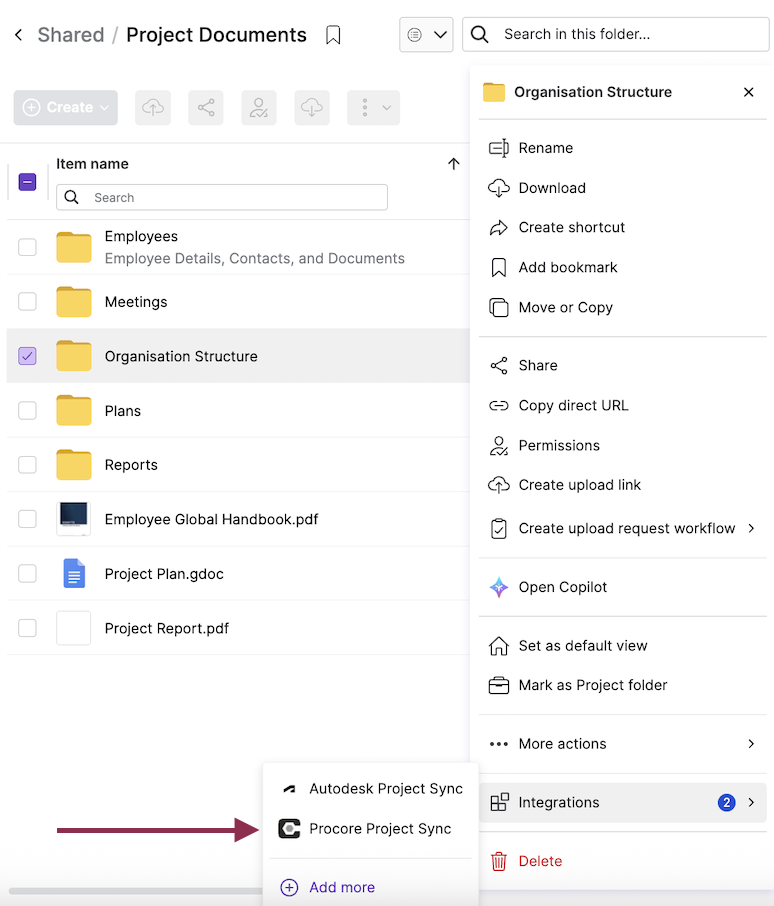Check the Employees folder checkbox
This screenshot has height=906, width=774.
click(27, 246)
